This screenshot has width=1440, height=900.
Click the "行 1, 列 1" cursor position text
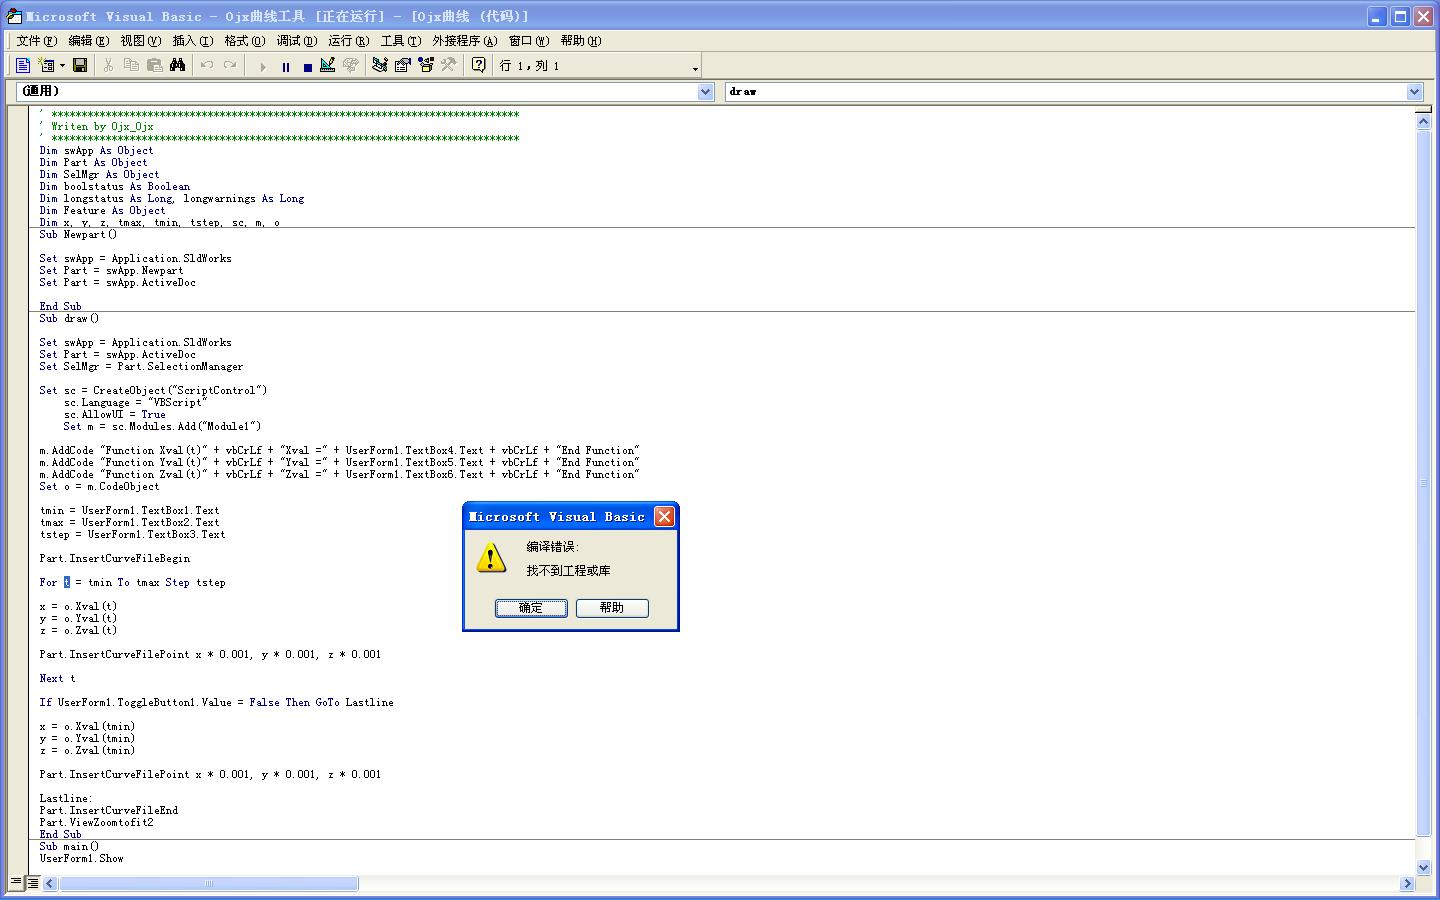point(529,66)
